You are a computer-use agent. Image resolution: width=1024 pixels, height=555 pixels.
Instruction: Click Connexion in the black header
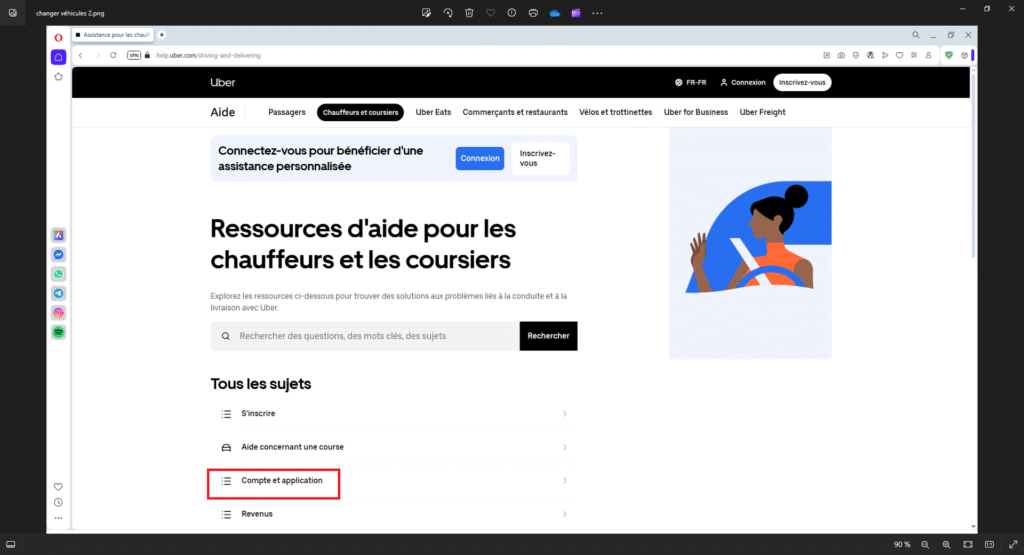click(743, 83)
